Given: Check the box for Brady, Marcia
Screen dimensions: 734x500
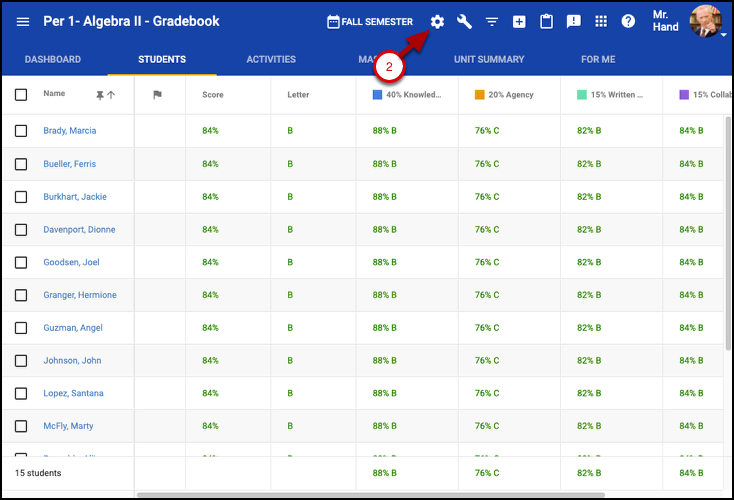Looking at the screenshot, I should pyautogui.click(x=21, y=131).
